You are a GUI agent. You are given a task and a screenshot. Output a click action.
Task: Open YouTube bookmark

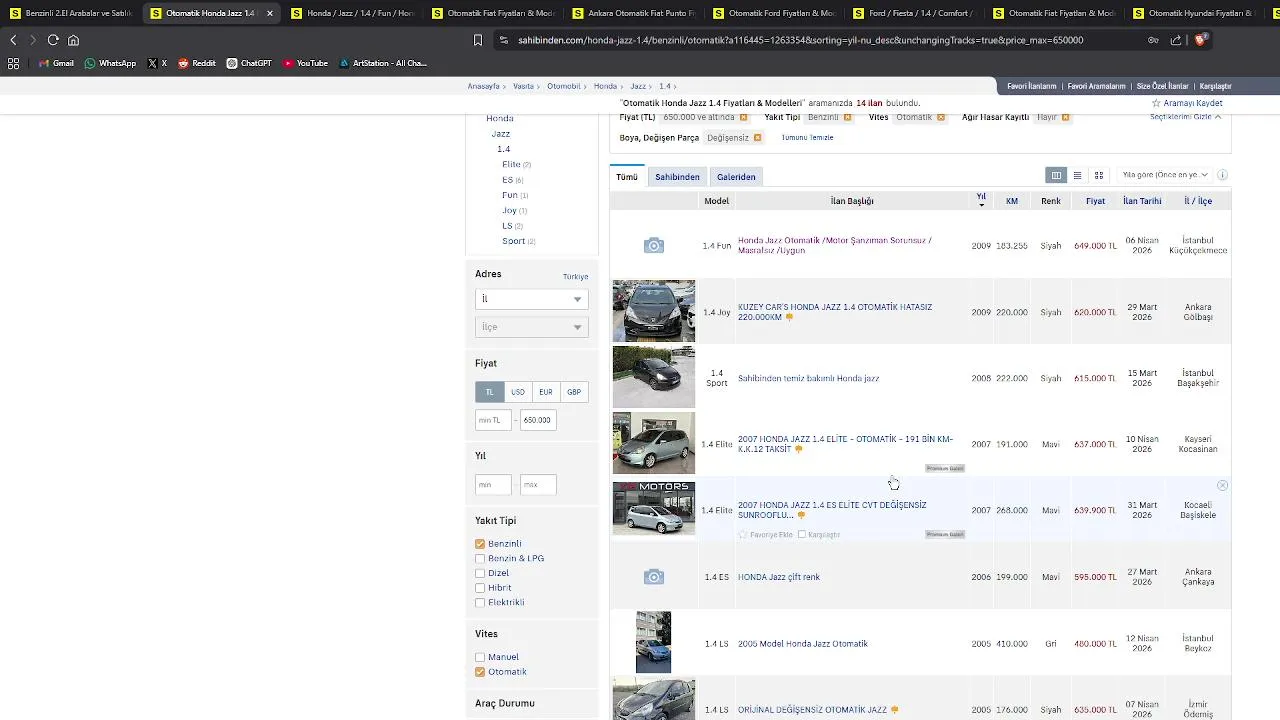click(x=305, y=63)
